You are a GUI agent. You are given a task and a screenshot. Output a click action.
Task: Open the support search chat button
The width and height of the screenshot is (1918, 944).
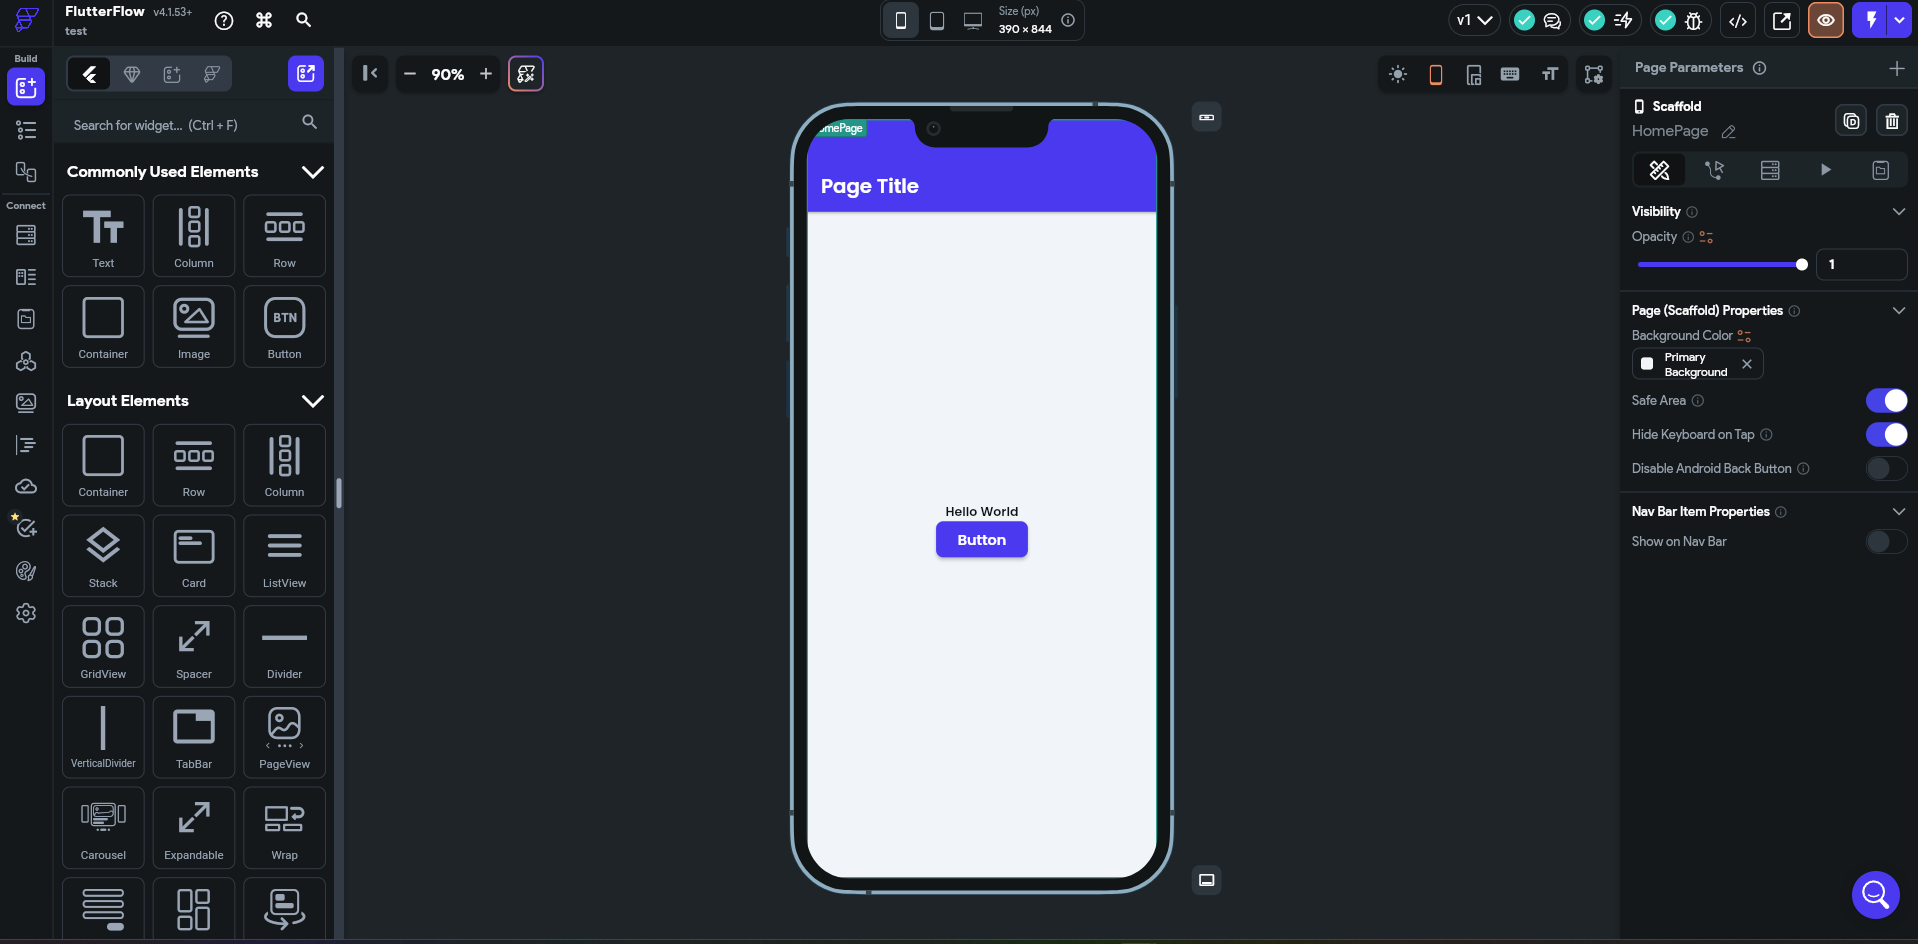[1875, 894]
